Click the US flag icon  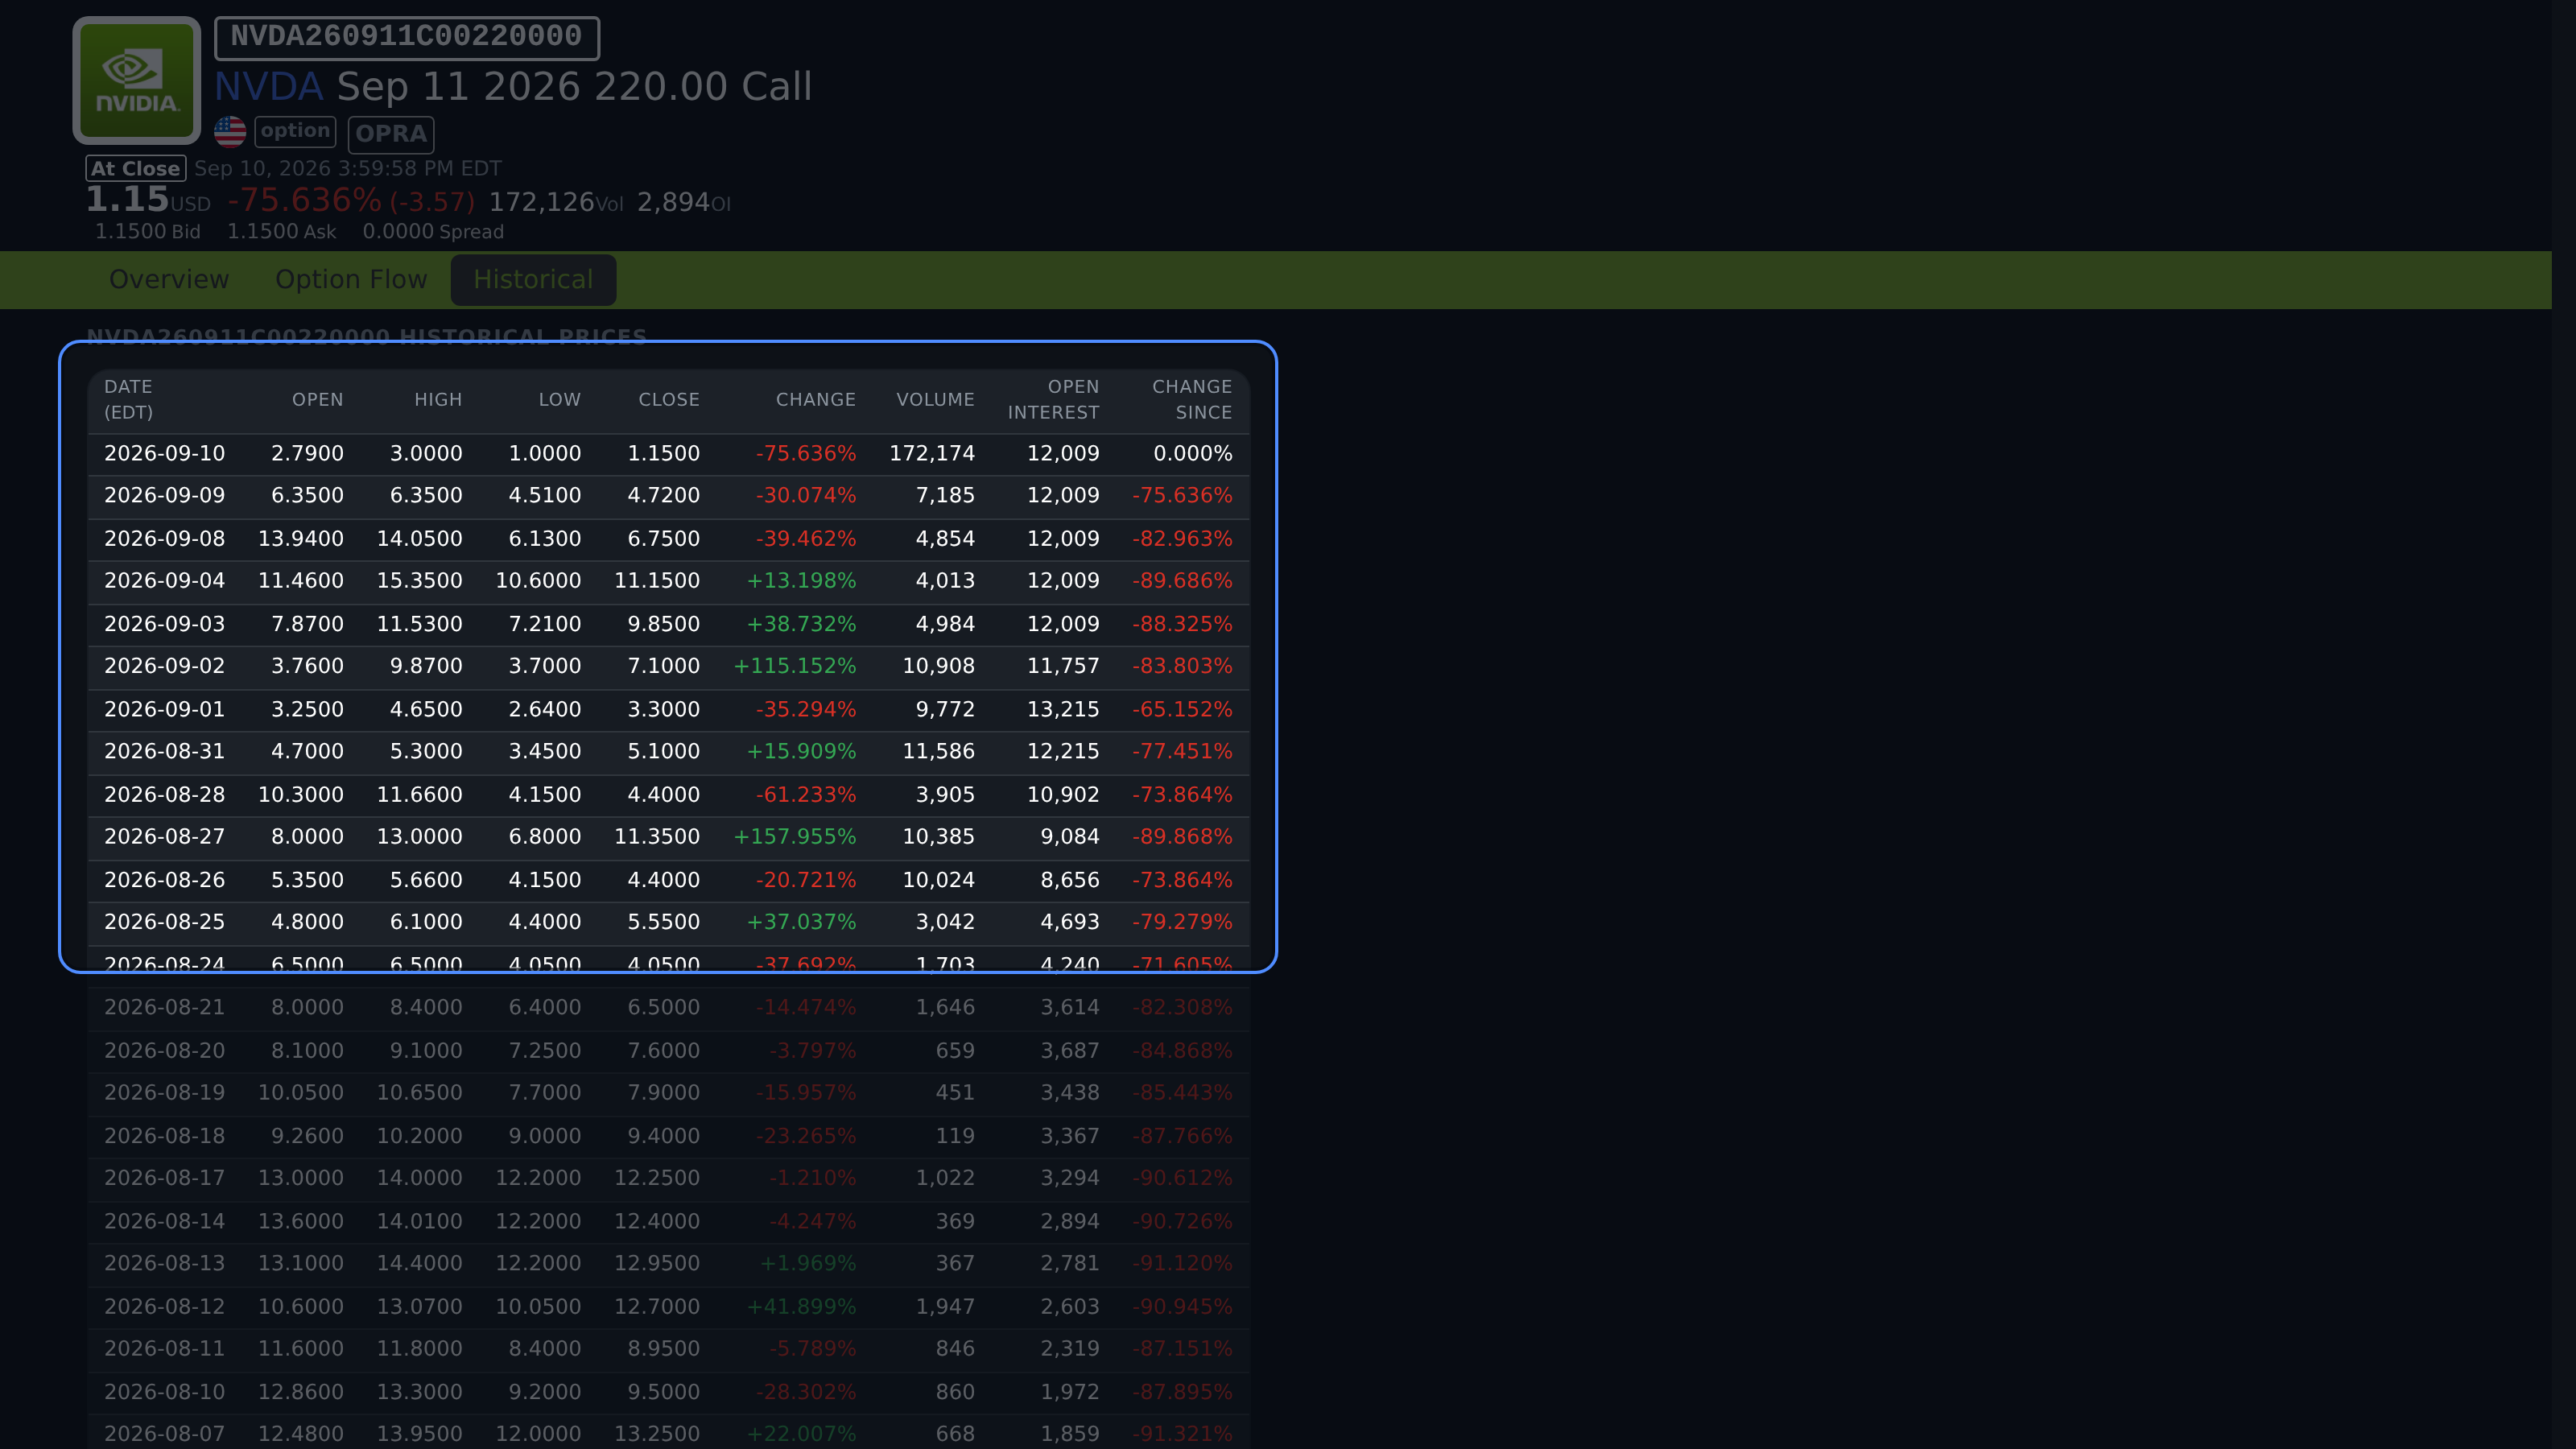pos(230,132)
